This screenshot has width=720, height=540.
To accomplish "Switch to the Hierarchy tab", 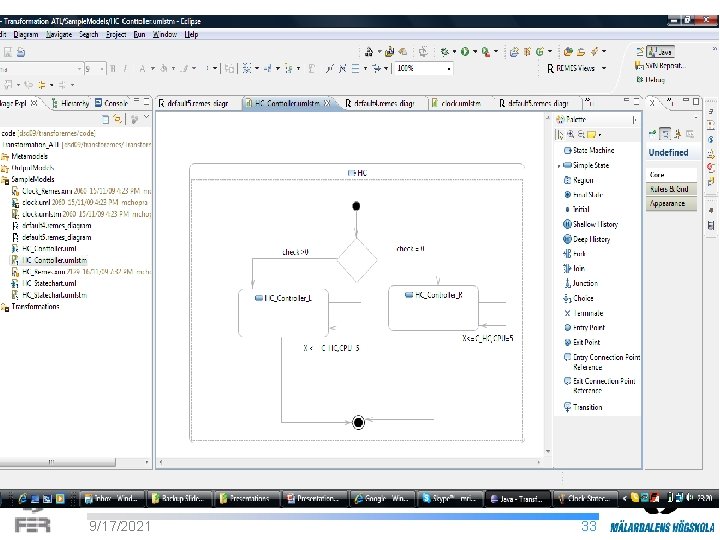I will tap(70, 103).
